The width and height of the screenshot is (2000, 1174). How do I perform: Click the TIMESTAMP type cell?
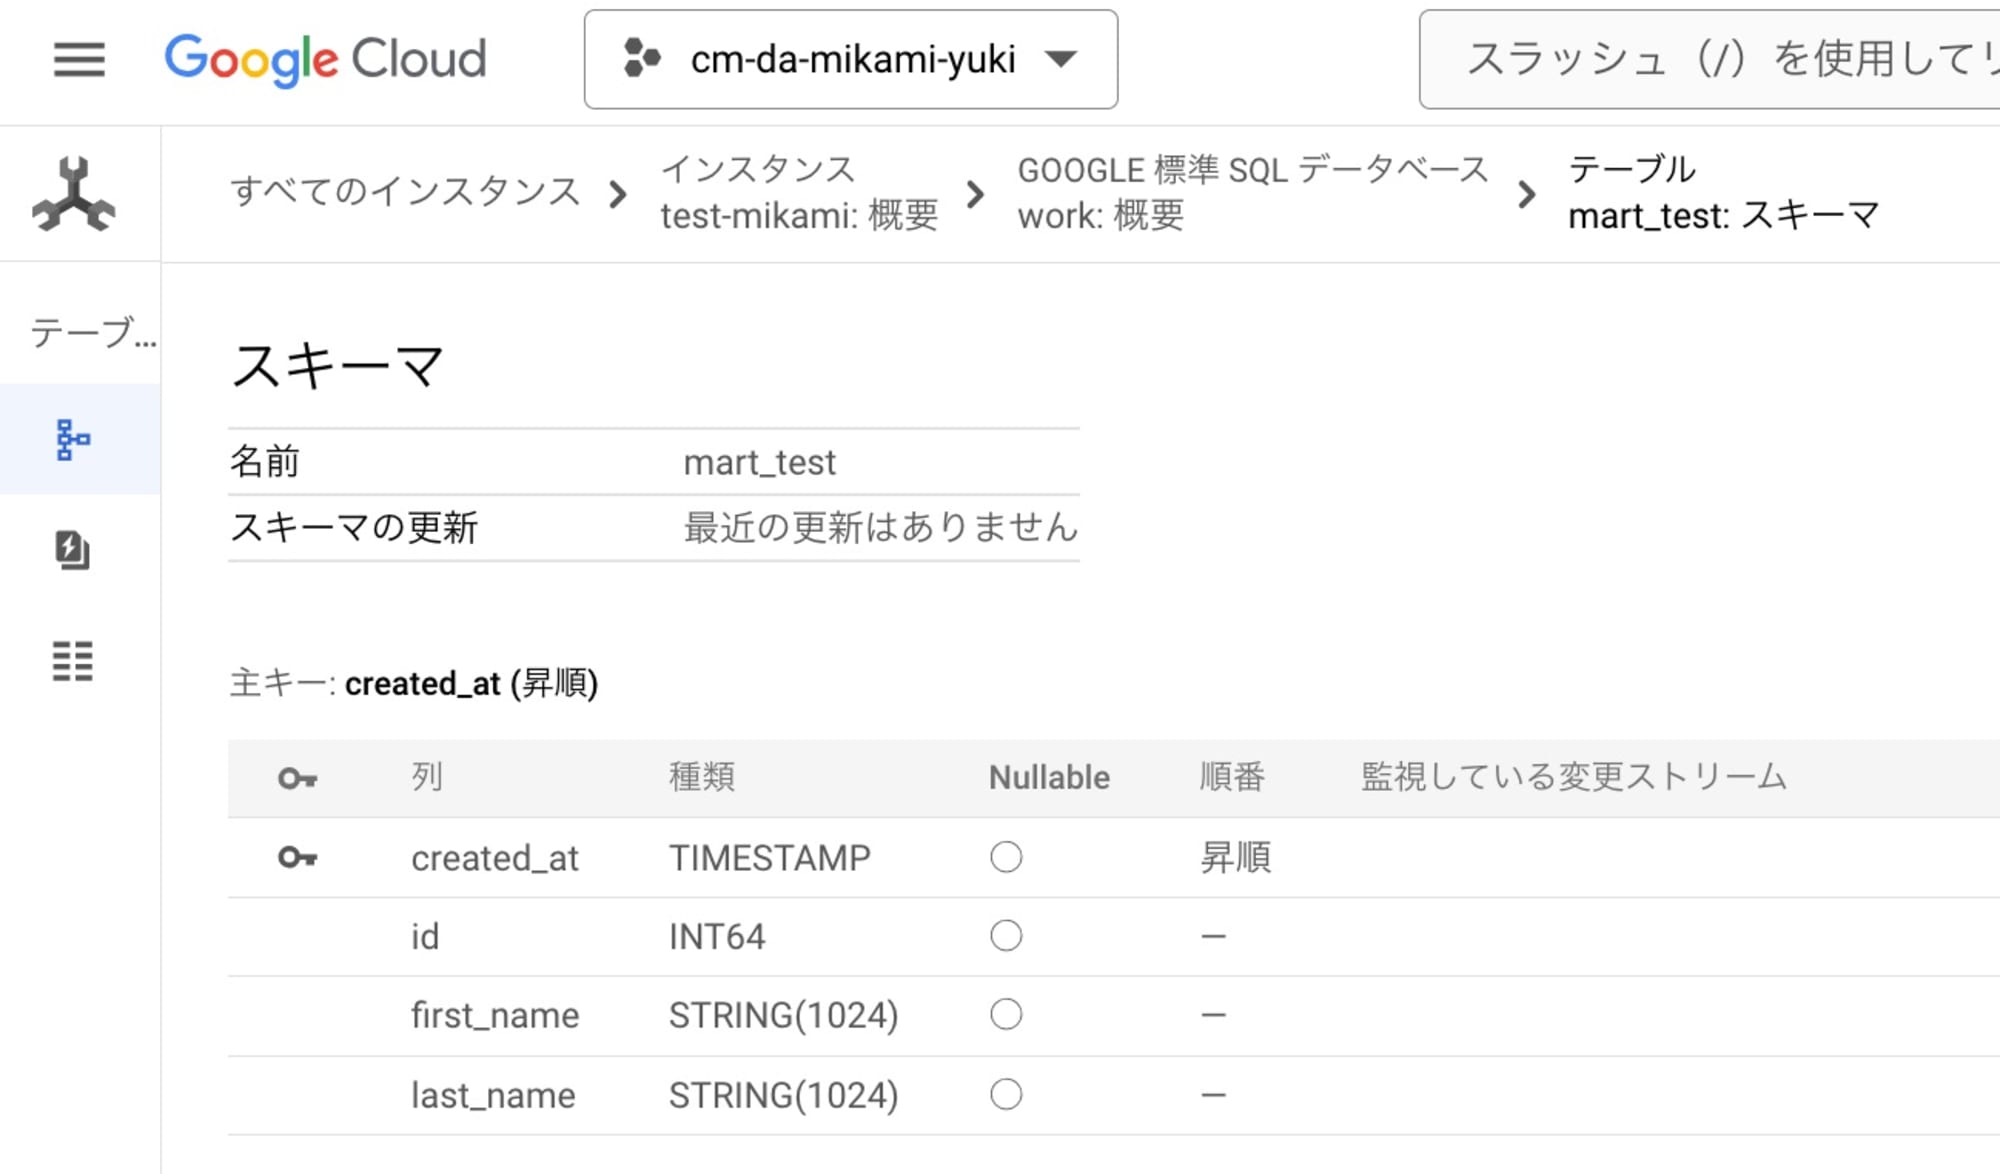point(770,858)
